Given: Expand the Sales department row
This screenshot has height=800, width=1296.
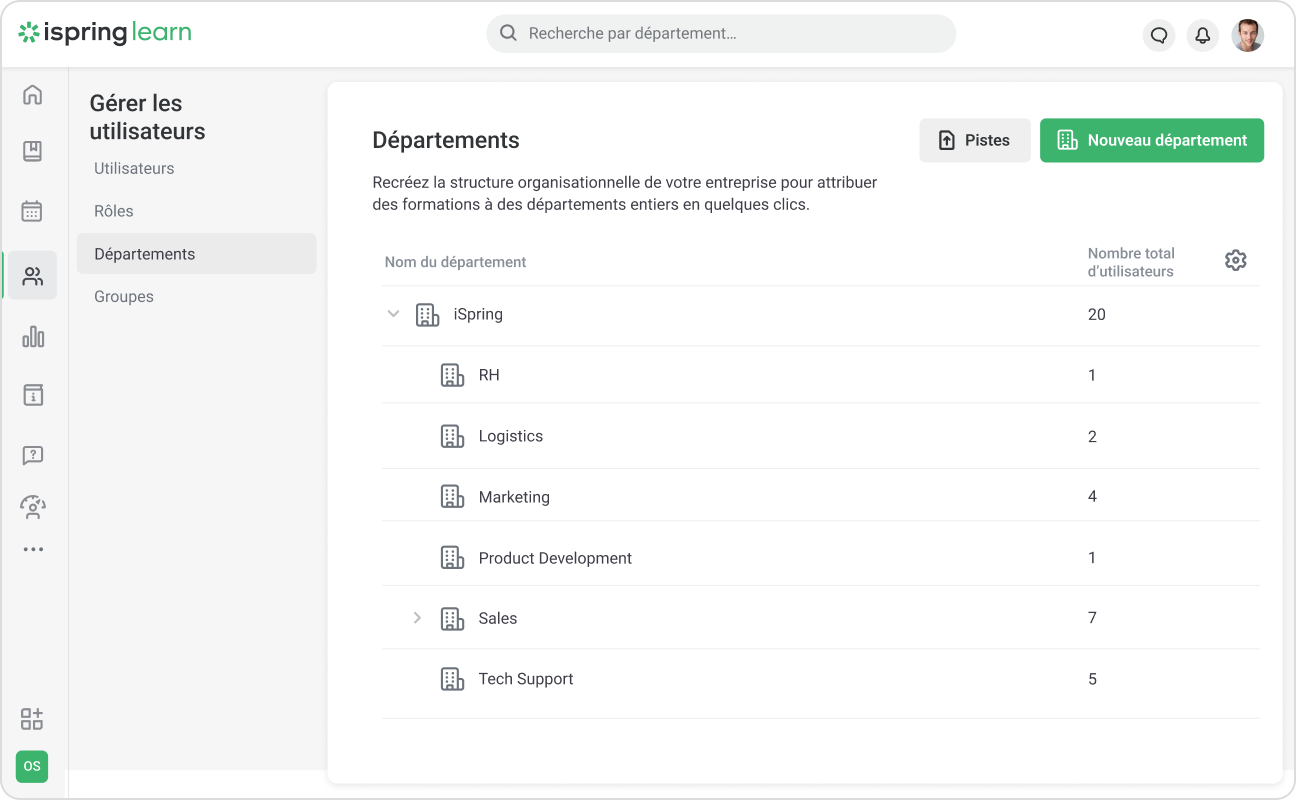Looking at the screenshot, I should coord(418,618).
